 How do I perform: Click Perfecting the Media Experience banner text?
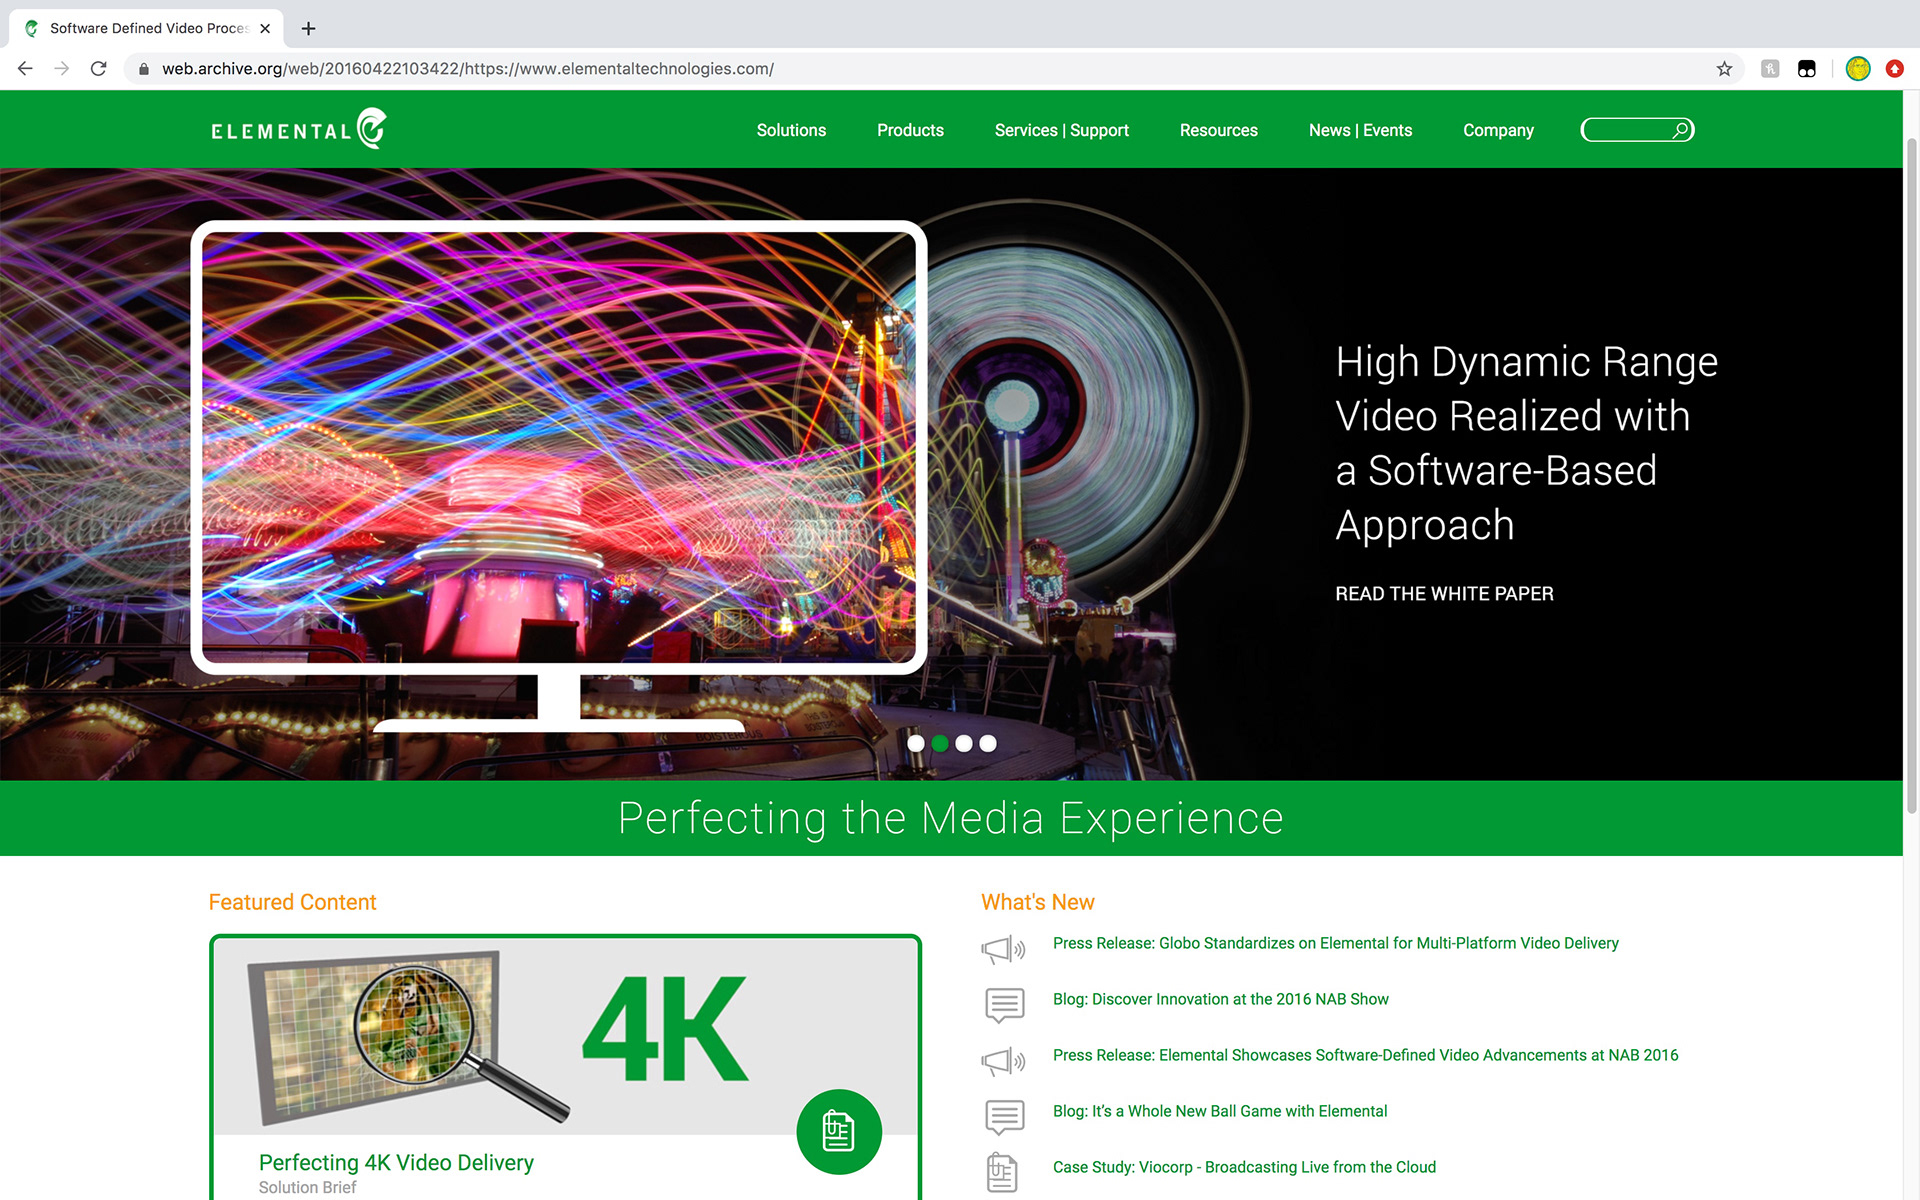click(950, 818)
